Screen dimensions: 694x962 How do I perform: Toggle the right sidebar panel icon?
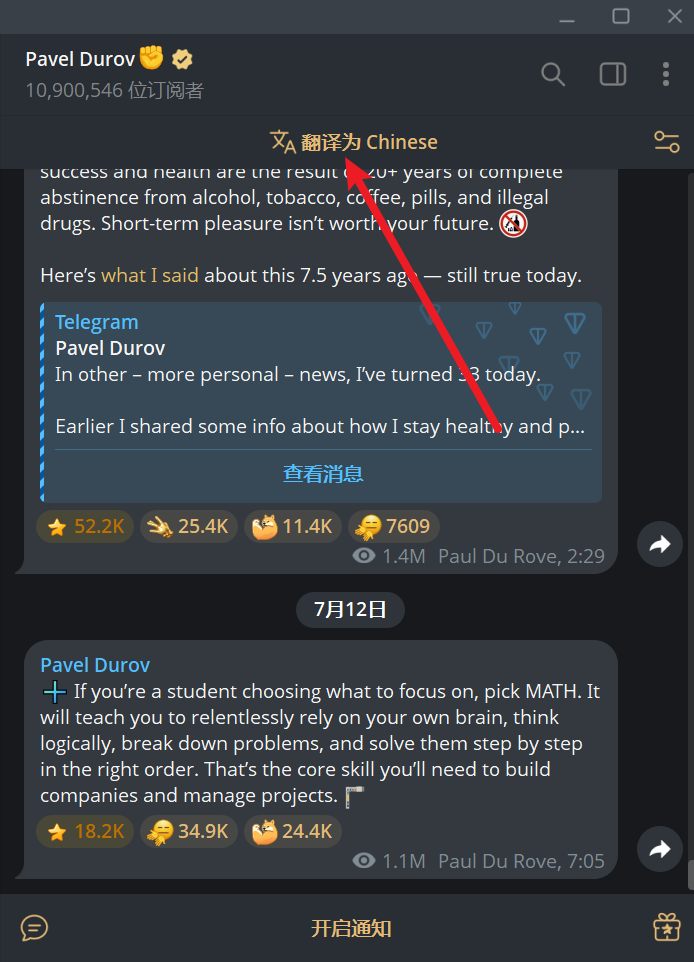point(612,74)
